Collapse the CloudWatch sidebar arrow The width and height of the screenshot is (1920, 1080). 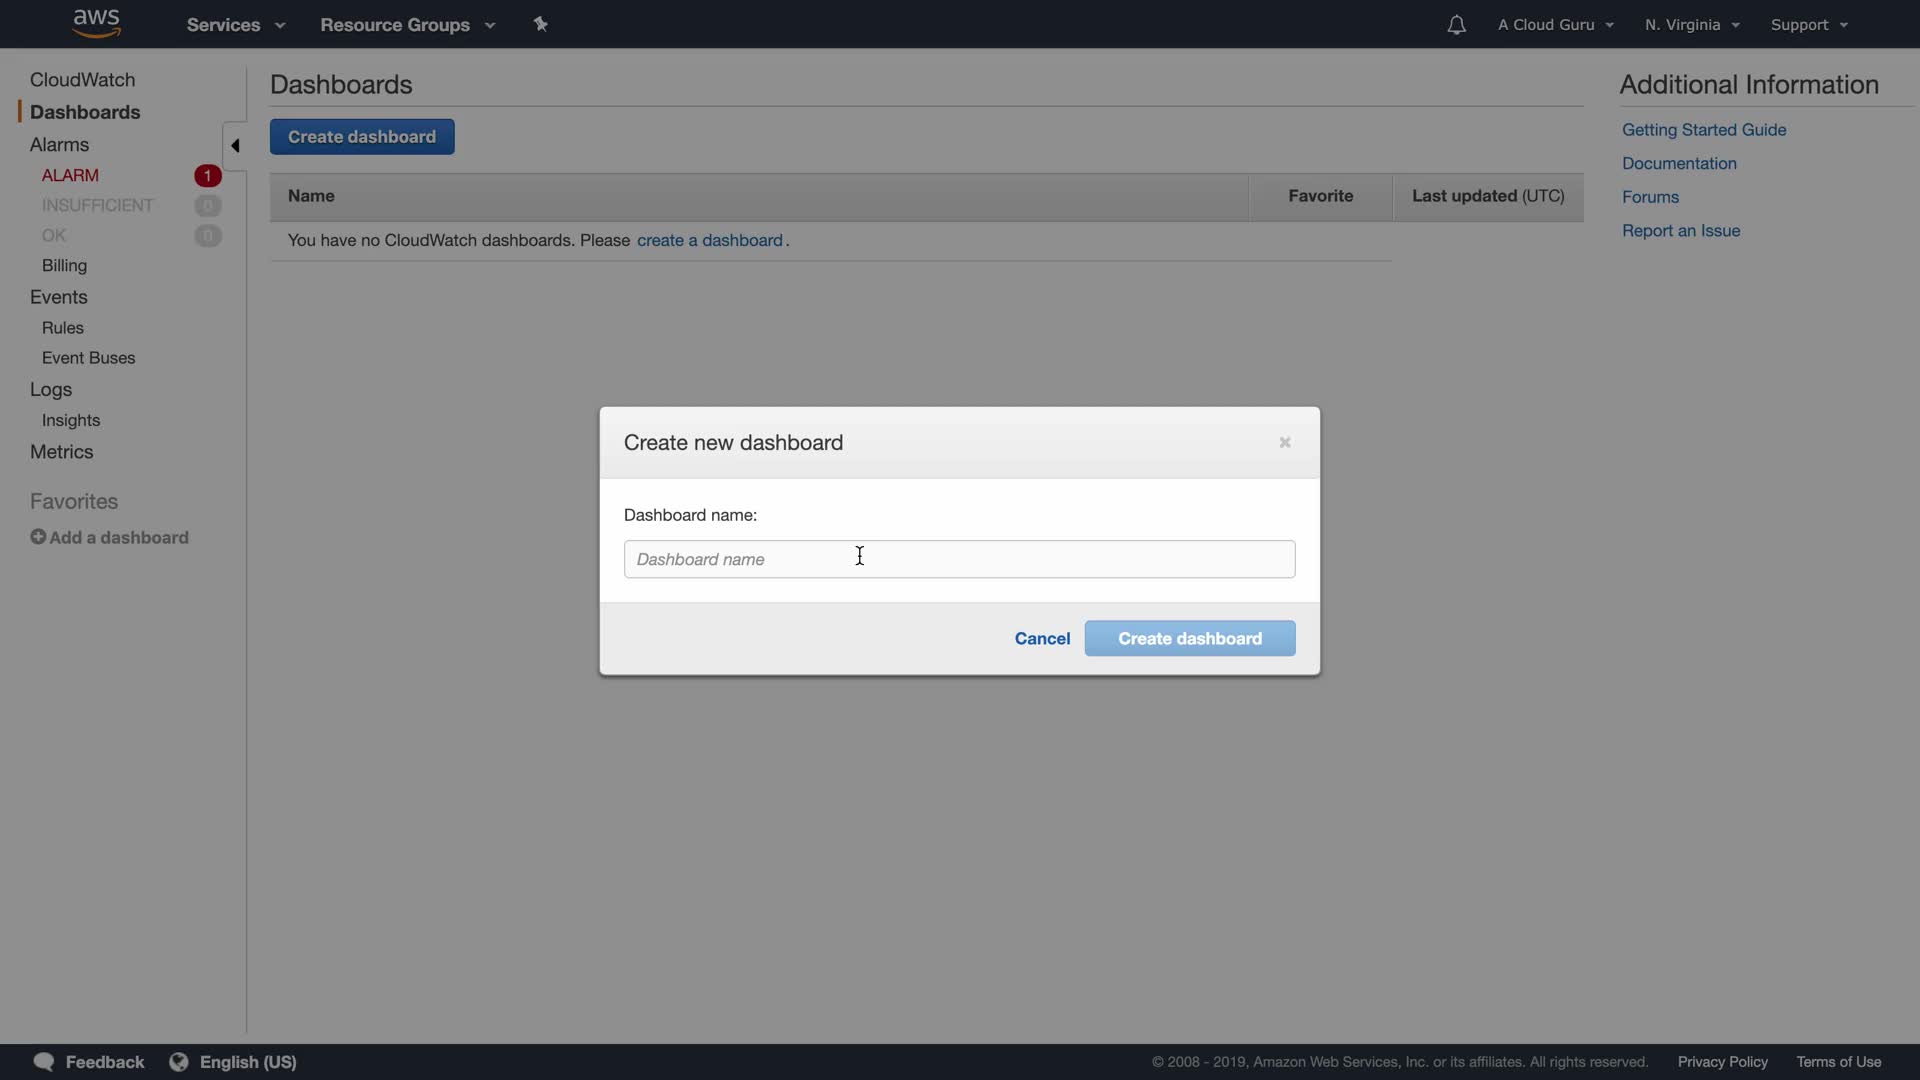pyautogui.click(x=235, y=146)
